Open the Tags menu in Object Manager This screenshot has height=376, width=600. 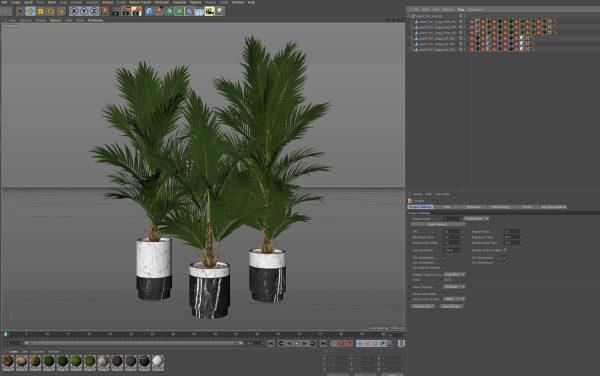[461, 10]
